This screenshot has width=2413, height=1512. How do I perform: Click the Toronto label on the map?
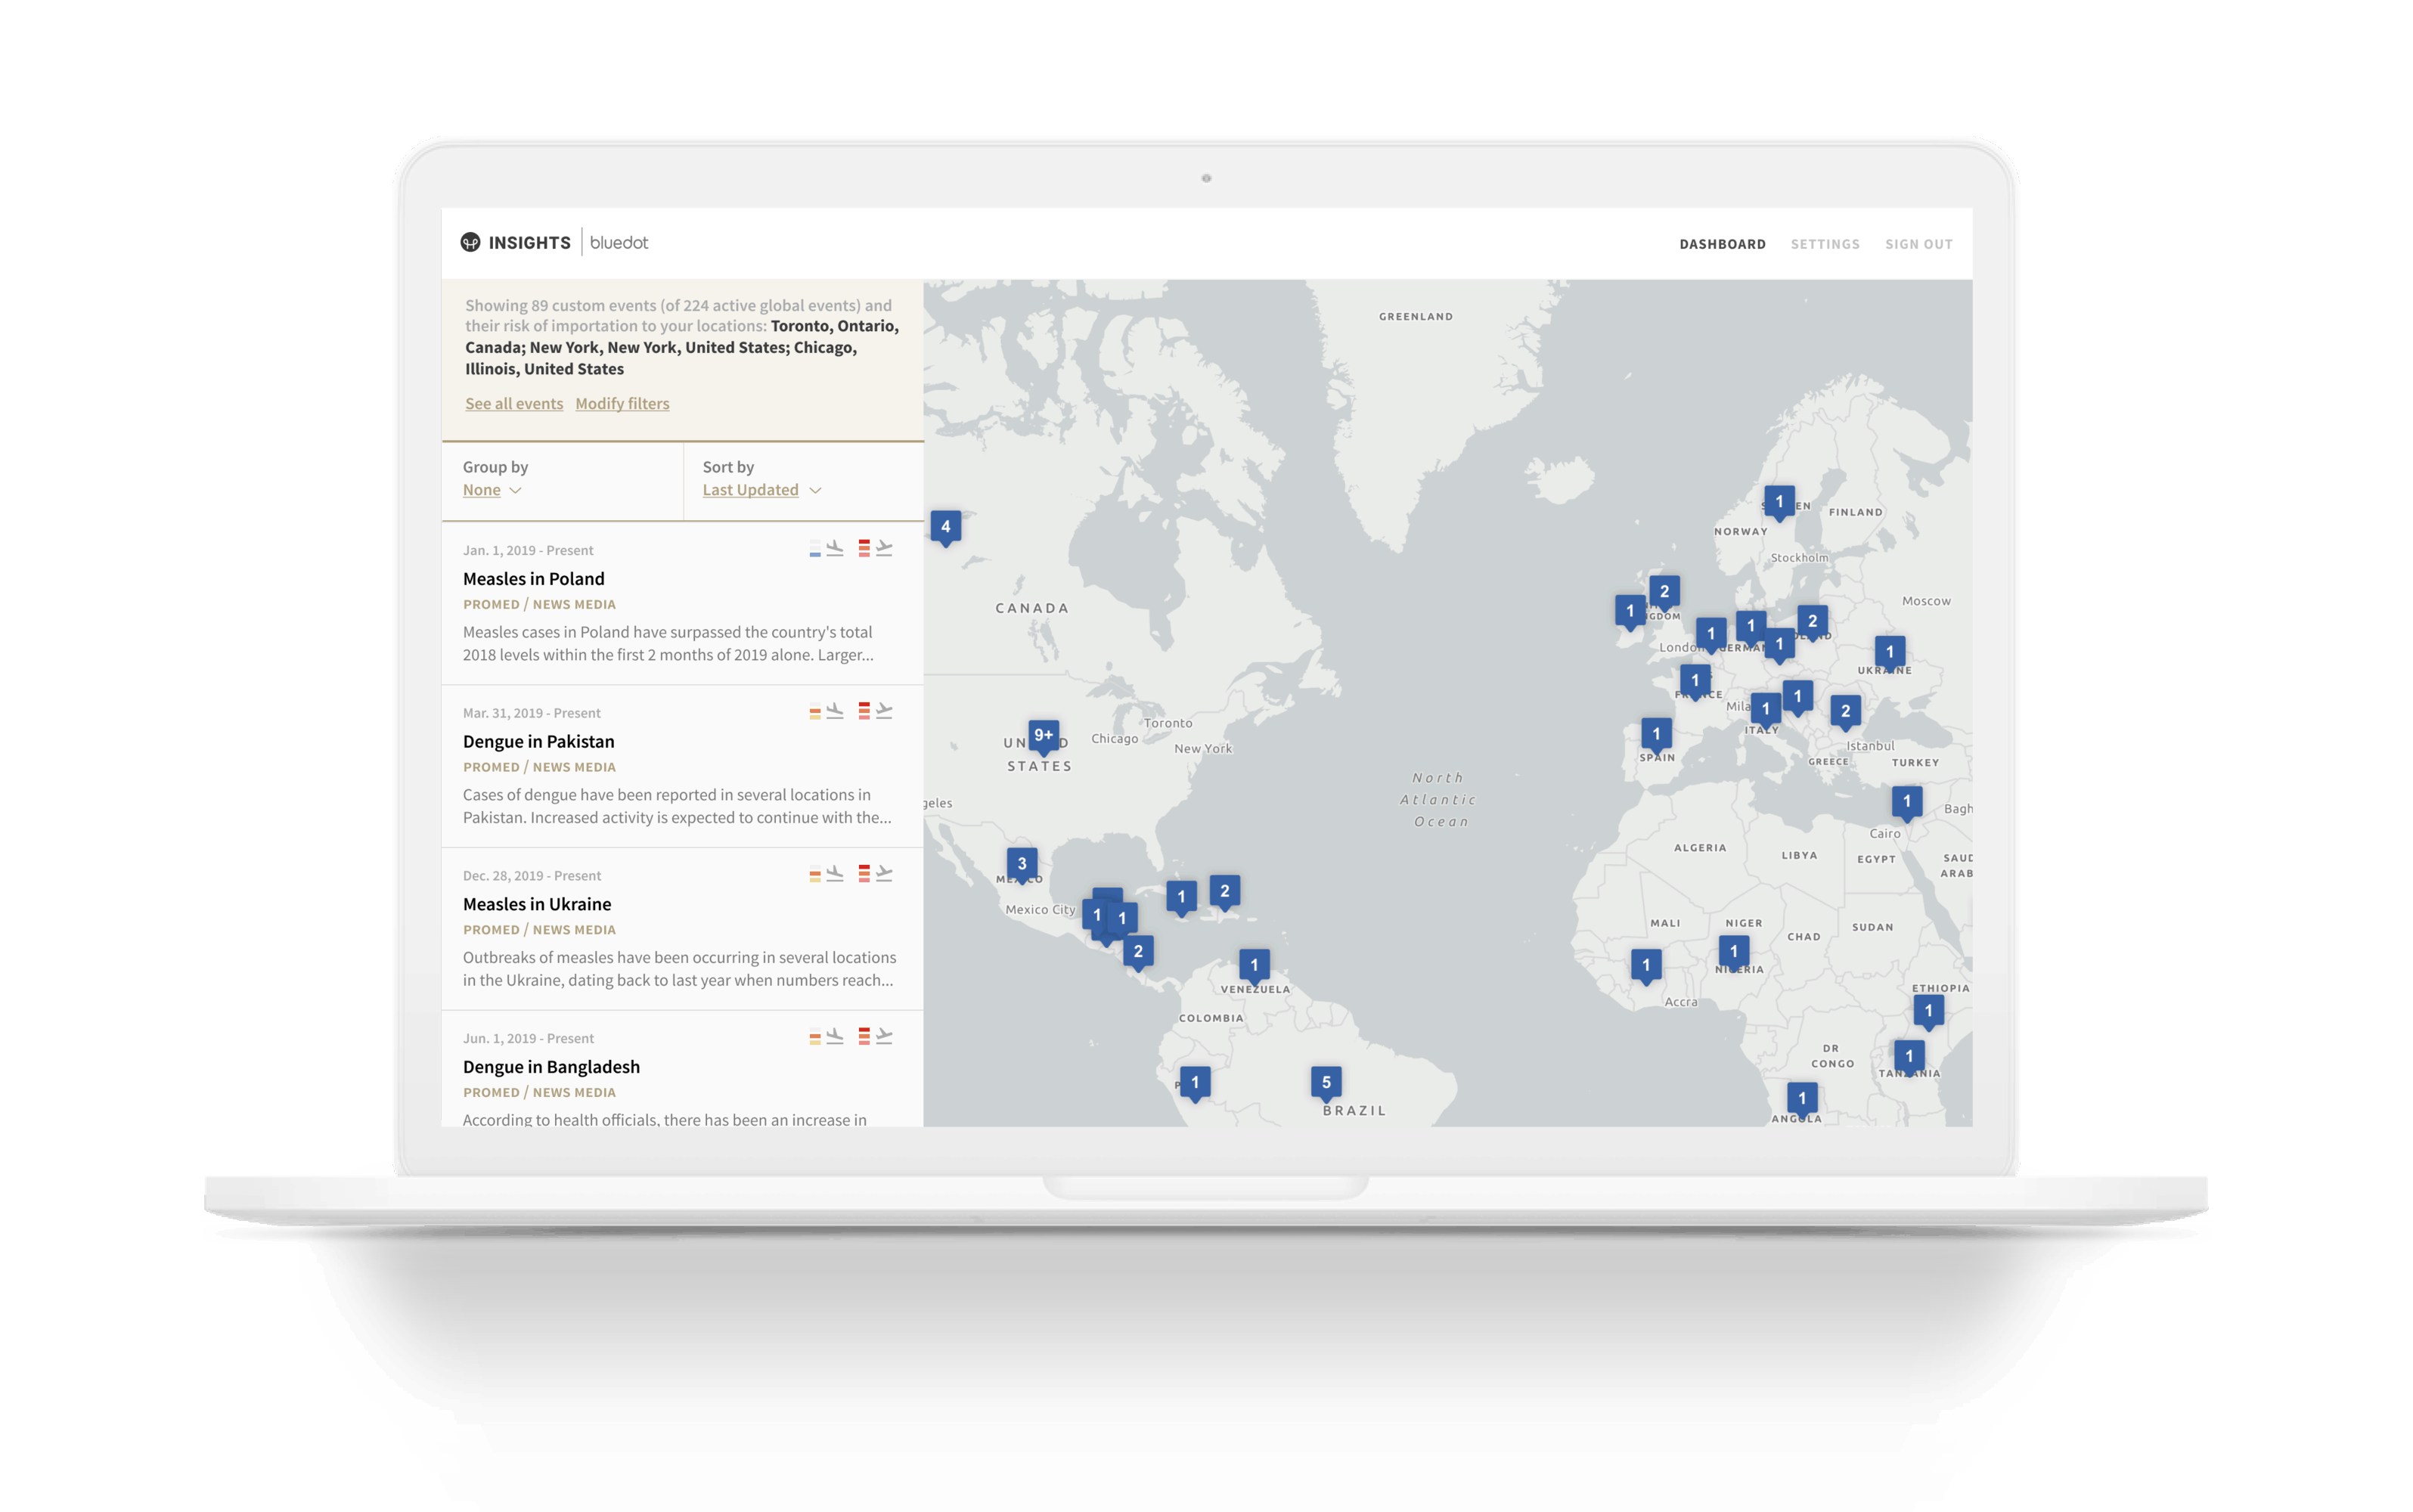(x=1168, y=723)
